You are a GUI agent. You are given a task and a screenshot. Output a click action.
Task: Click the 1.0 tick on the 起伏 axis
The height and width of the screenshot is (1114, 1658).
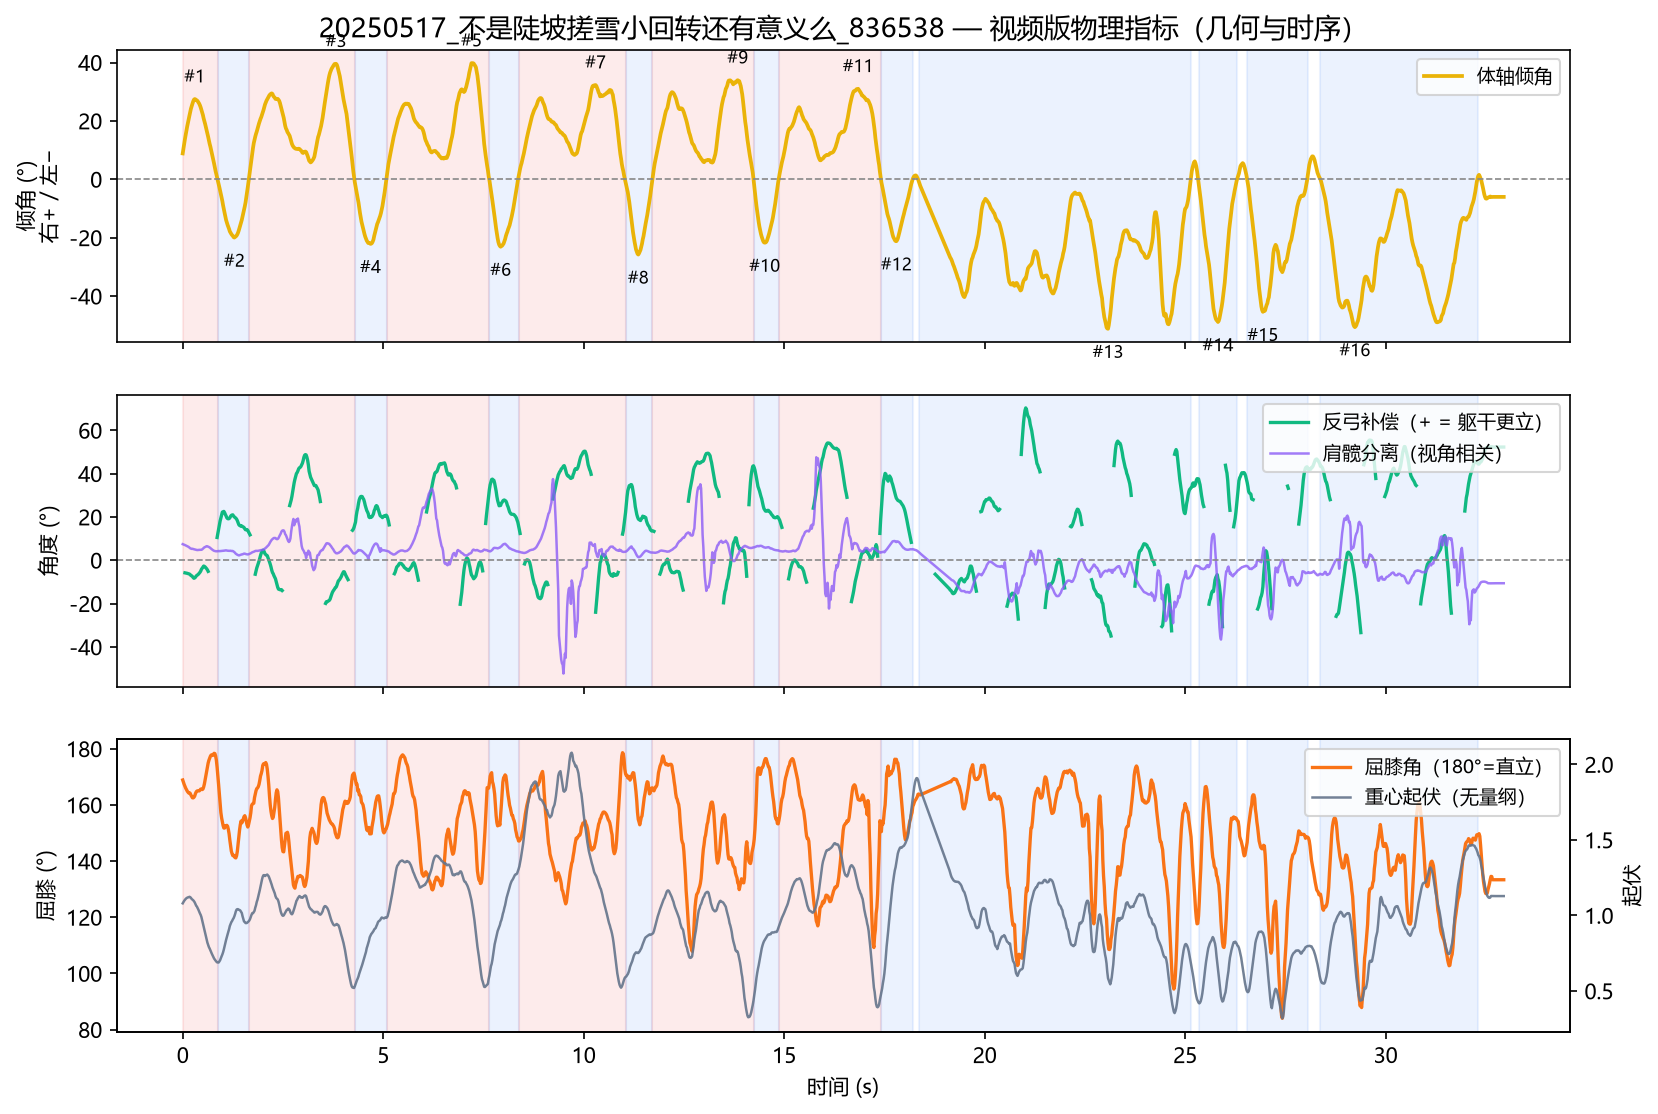(x=1598, y=916)
